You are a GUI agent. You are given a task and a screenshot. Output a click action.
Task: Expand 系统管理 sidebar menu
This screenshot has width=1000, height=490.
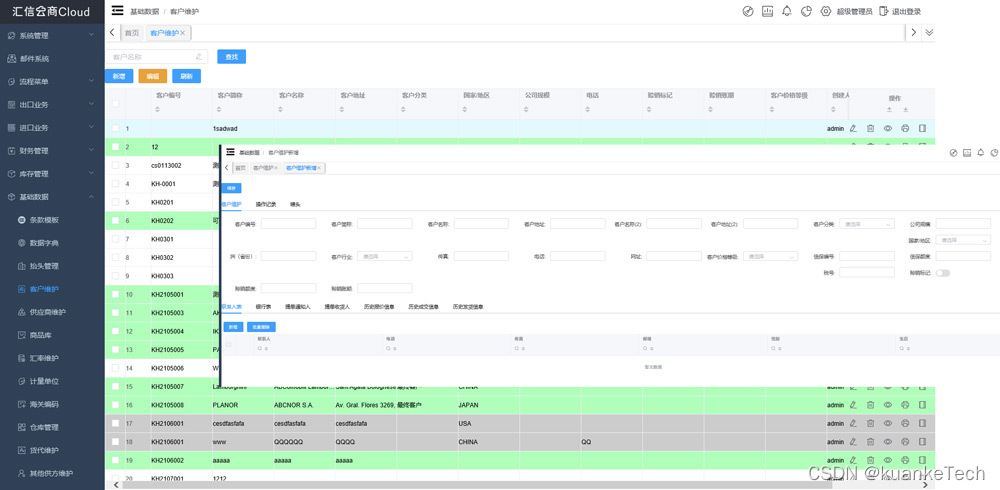[x=52, y=36]
